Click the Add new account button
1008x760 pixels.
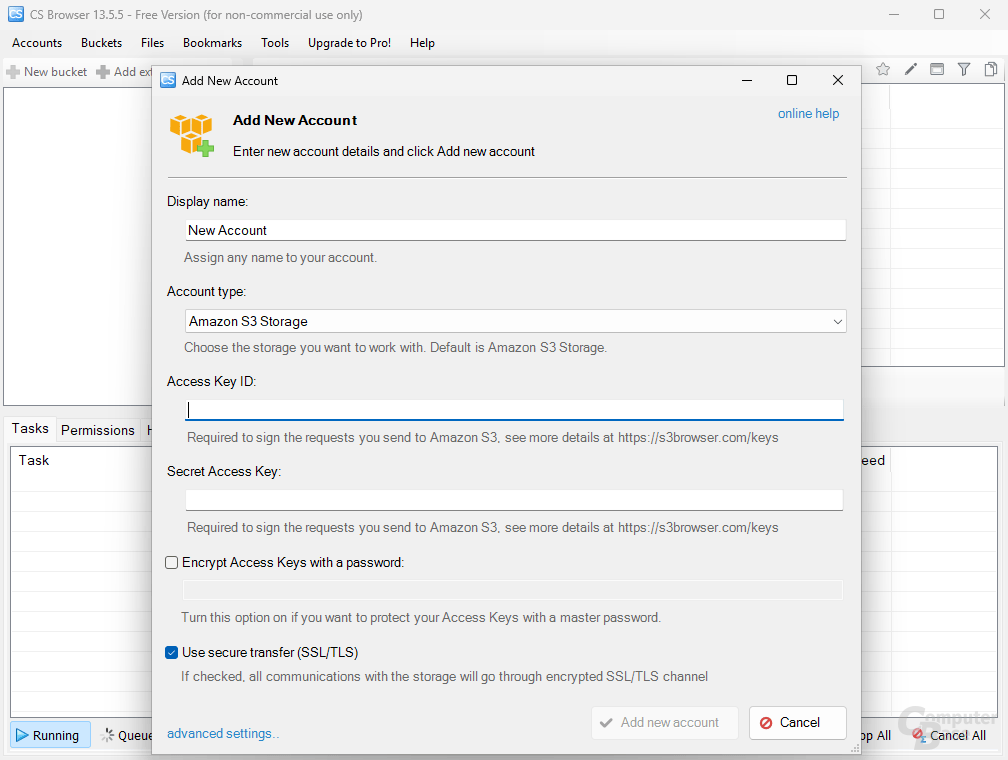pos(665,723)
